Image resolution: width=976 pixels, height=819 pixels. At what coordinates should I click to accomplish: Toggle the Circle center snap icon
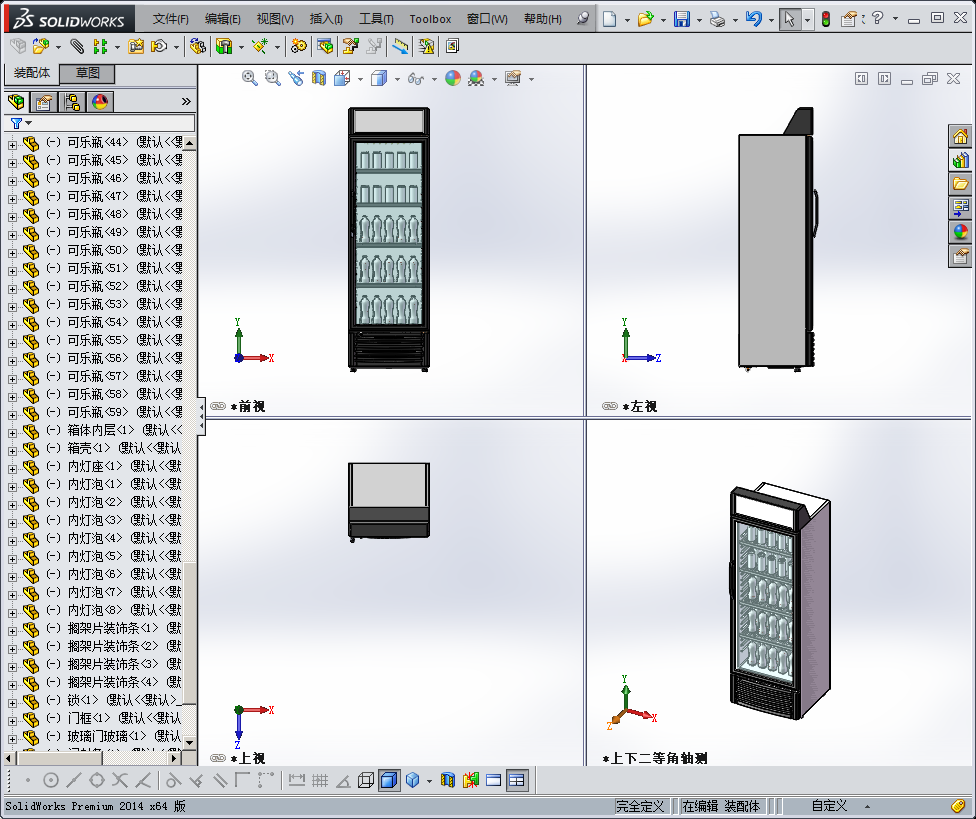coord(51,780)
